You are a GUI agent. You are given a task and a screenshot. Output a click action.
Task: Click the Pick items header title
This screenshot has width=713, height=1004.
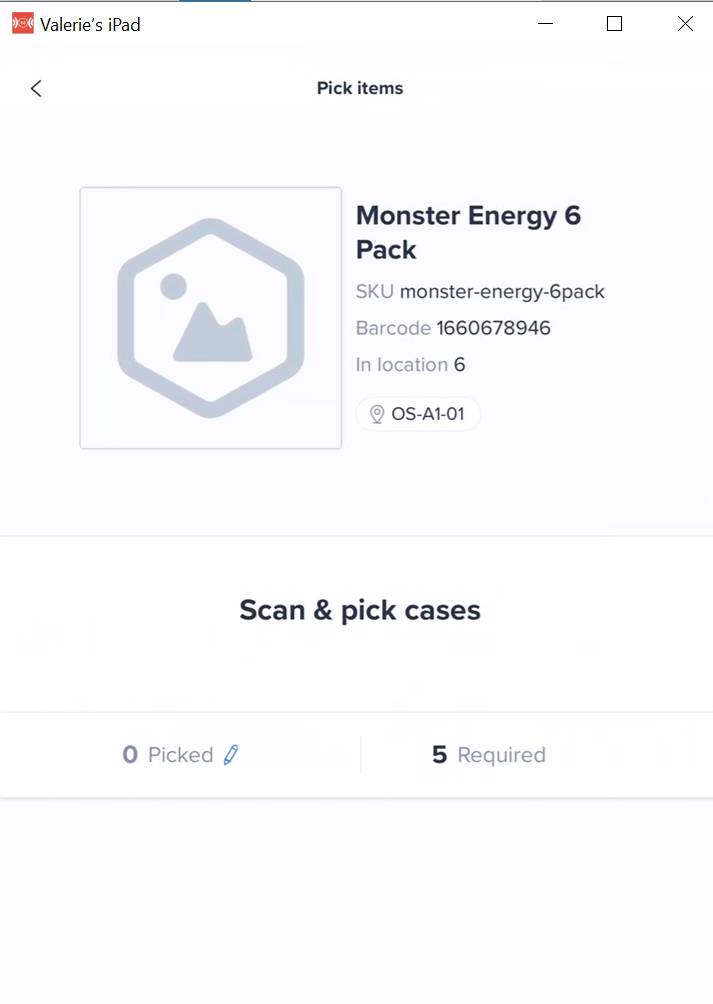[x=360, y=88]
